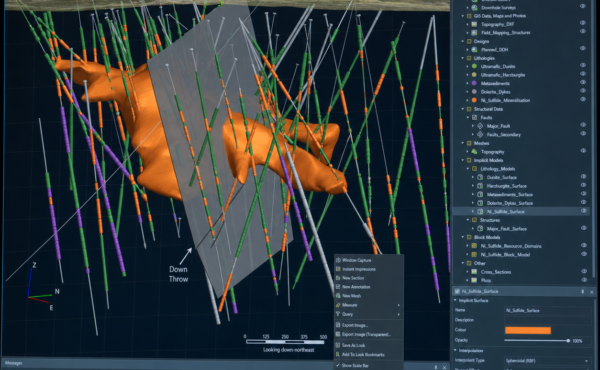Click the Planned_DDH icon
Viewport: 600px width, 370px height.
pos(474,49)
